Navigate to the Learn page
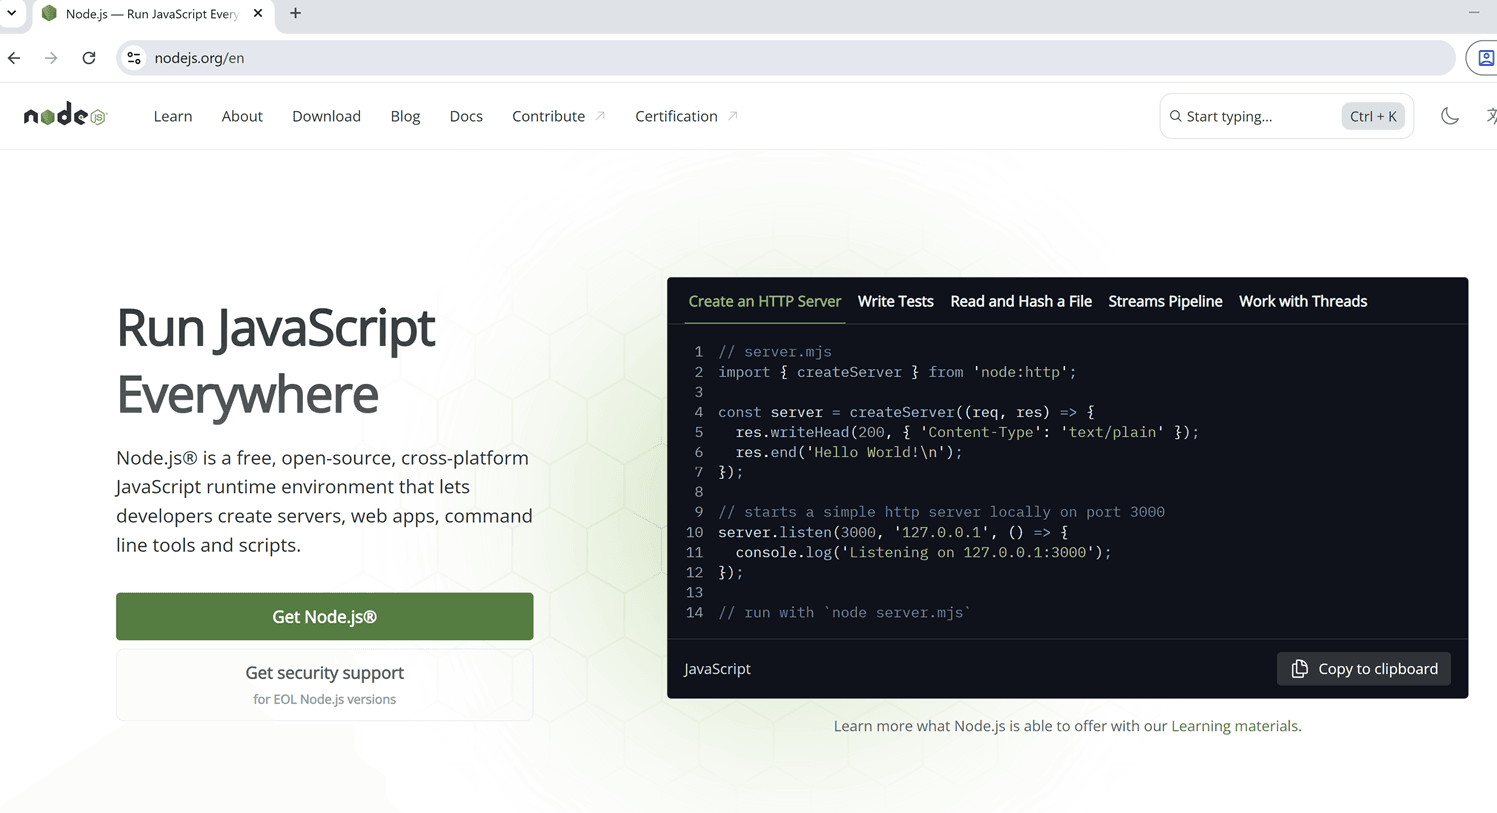1497x813 pixels. tap(172, 116)
